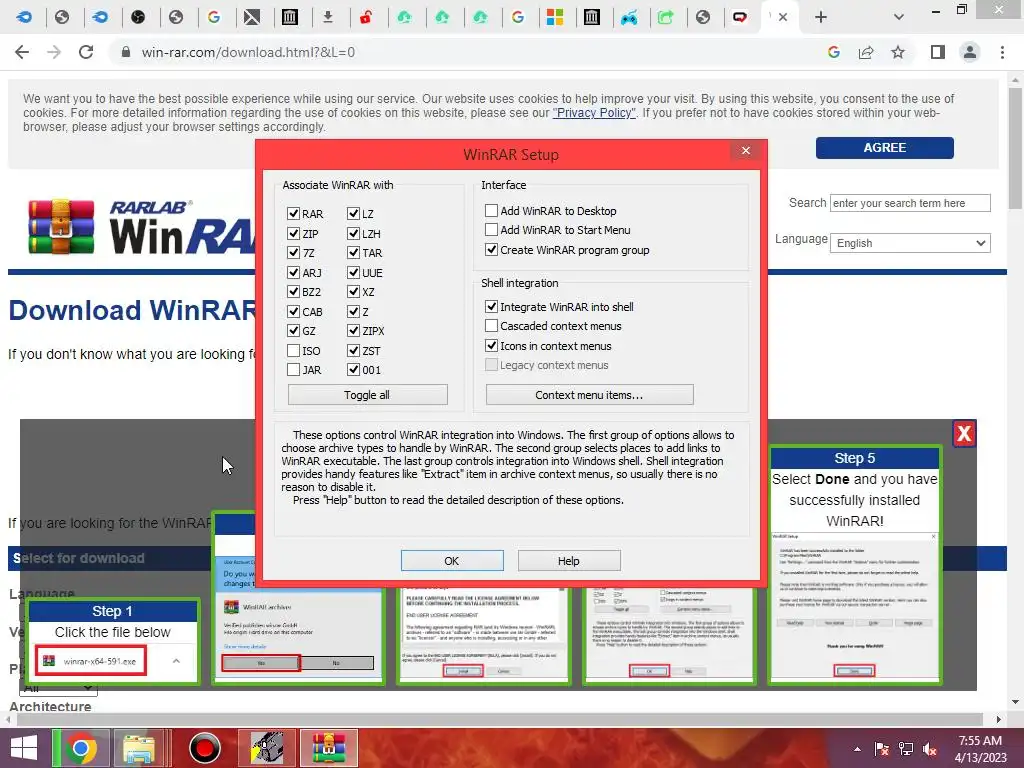
Task: Toggle Integrate WinRAR into shell
Action: coord(491,306)
